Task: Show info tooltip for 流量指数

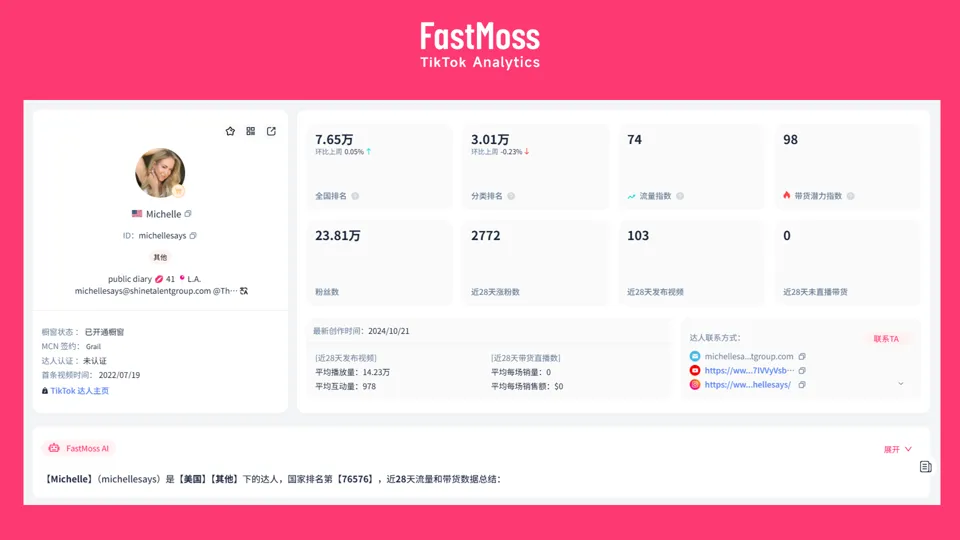Action: click(x=680, y=196)
